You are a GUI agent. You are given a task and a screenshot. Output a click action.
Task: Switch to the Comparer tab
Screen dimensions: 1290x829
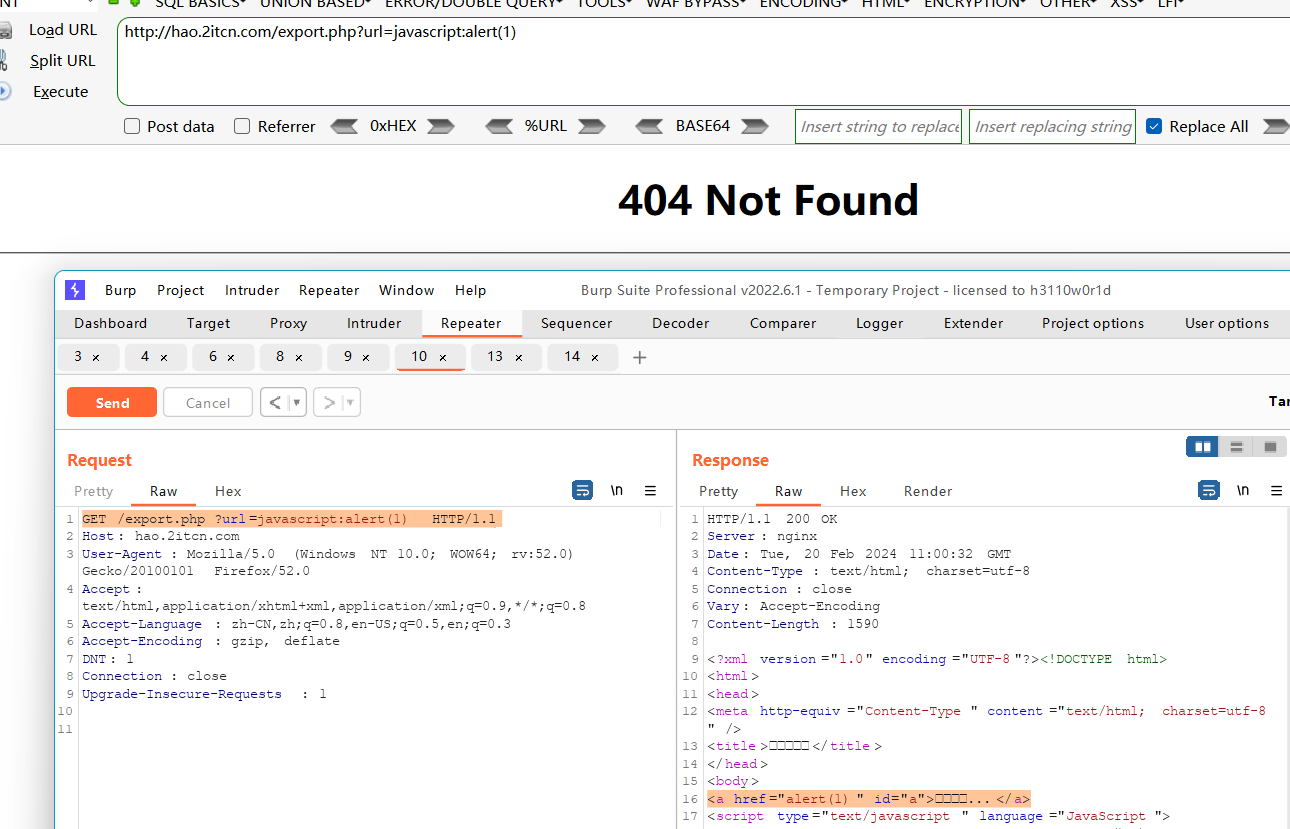[x=783, y=323]
